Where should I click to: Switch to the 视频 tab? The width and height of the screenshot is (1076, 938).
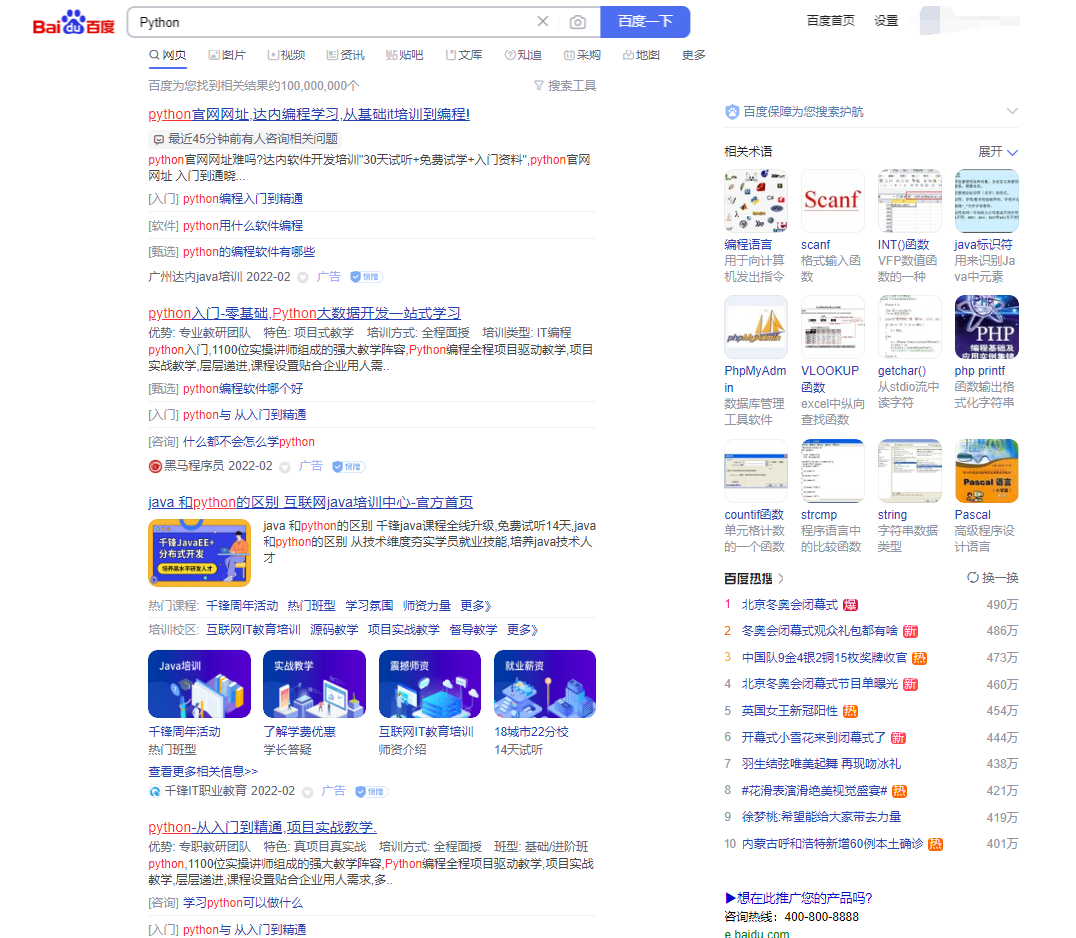tap(286, 55)
